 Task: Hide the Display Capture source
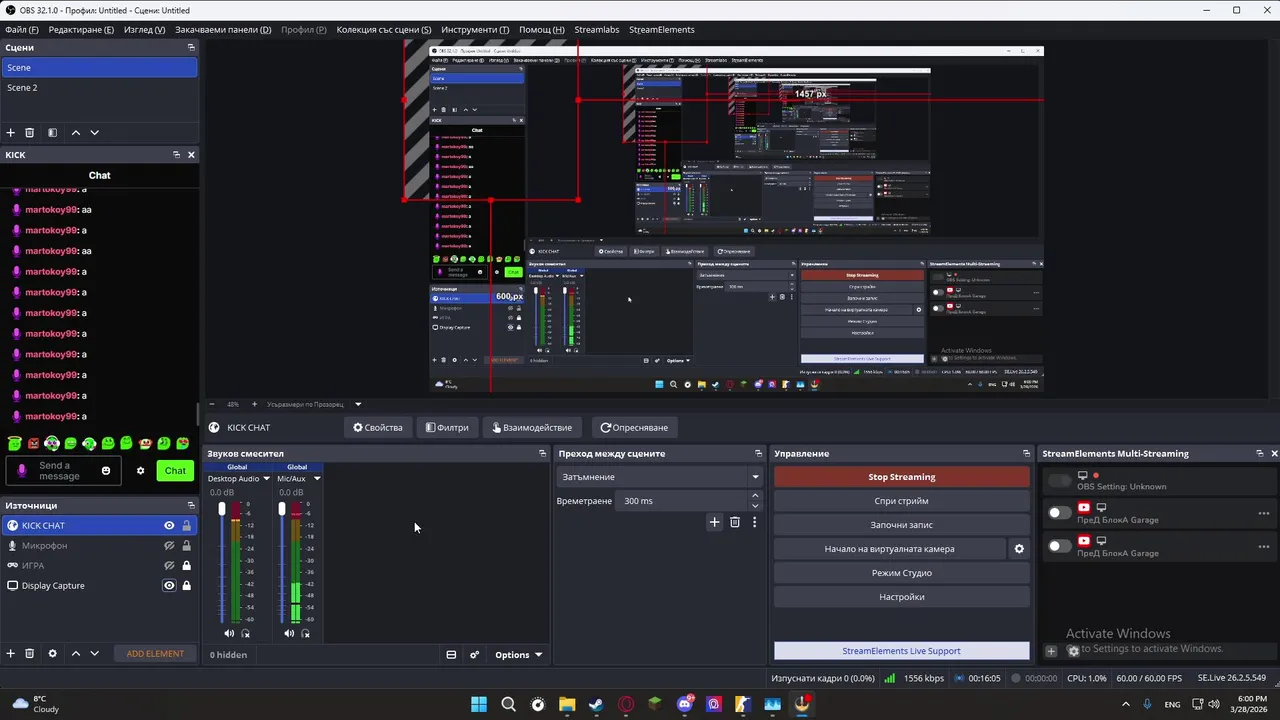(x=169, y=585)
